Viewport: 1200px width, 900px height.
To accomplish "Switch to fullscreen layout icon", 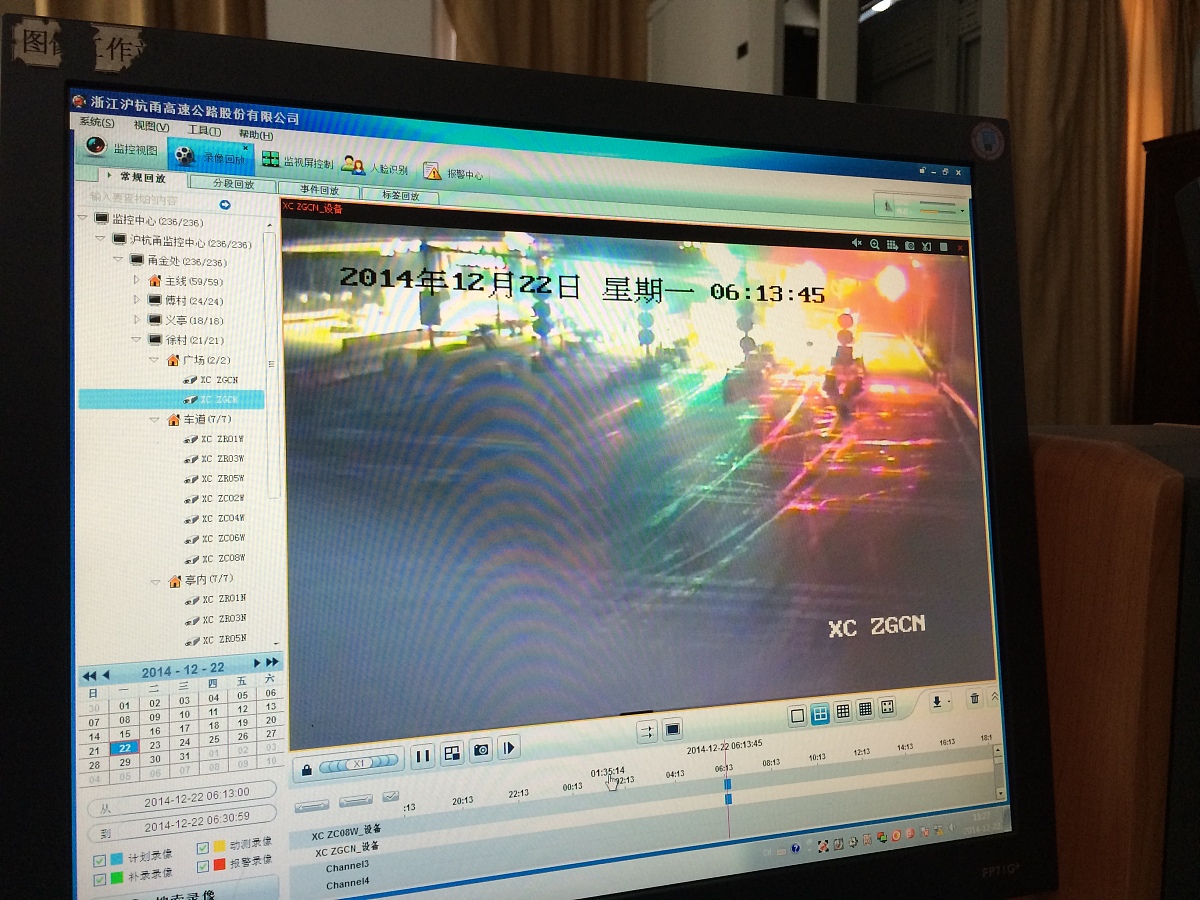I will click(x=887, y=708).
